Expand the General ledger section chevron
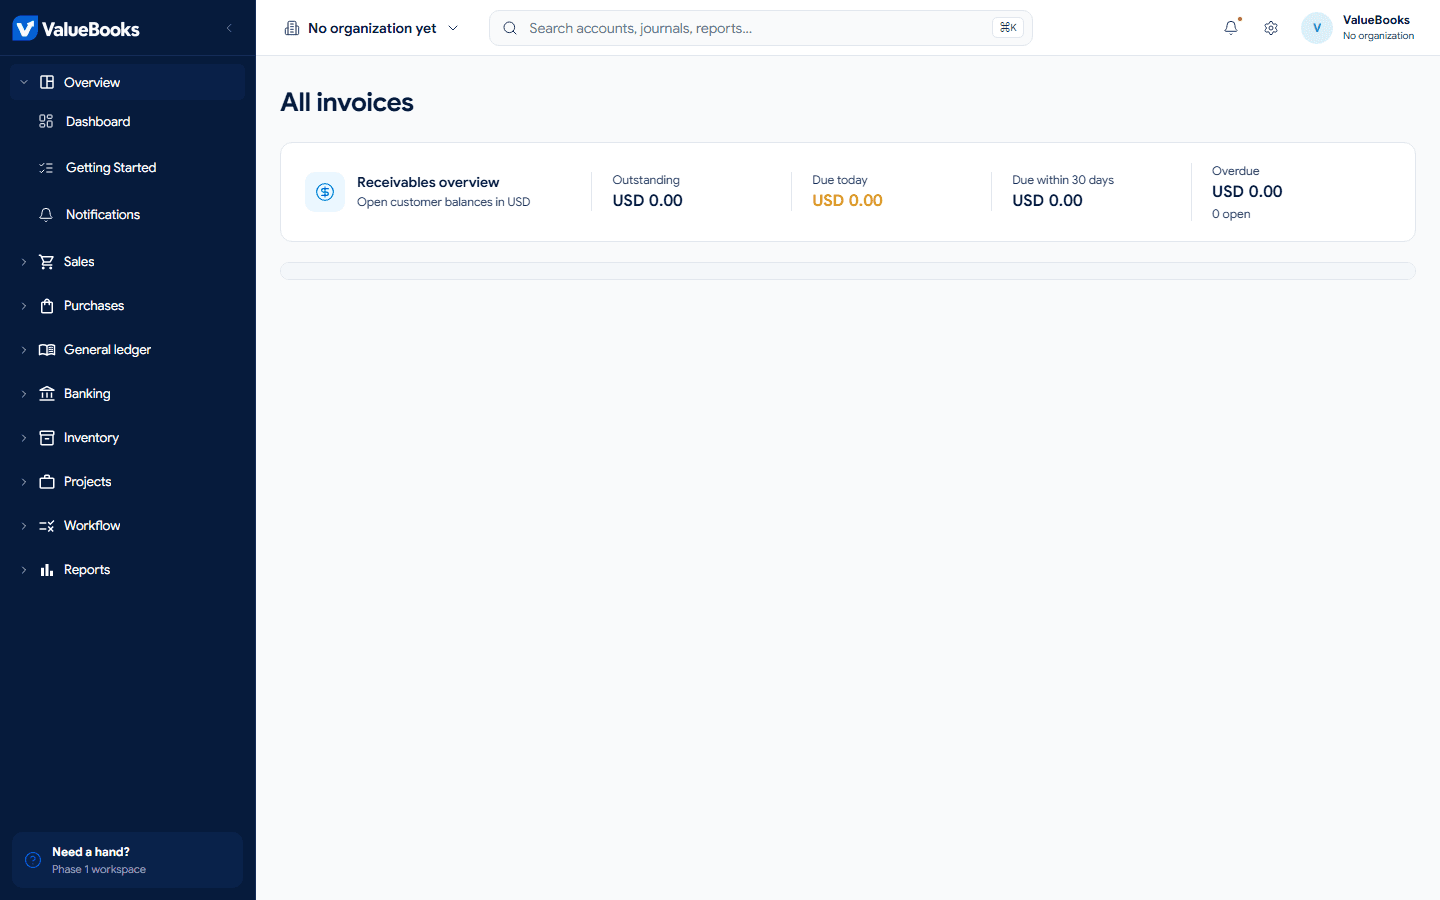Screen dimensions: 1440x900 (24, 350)
